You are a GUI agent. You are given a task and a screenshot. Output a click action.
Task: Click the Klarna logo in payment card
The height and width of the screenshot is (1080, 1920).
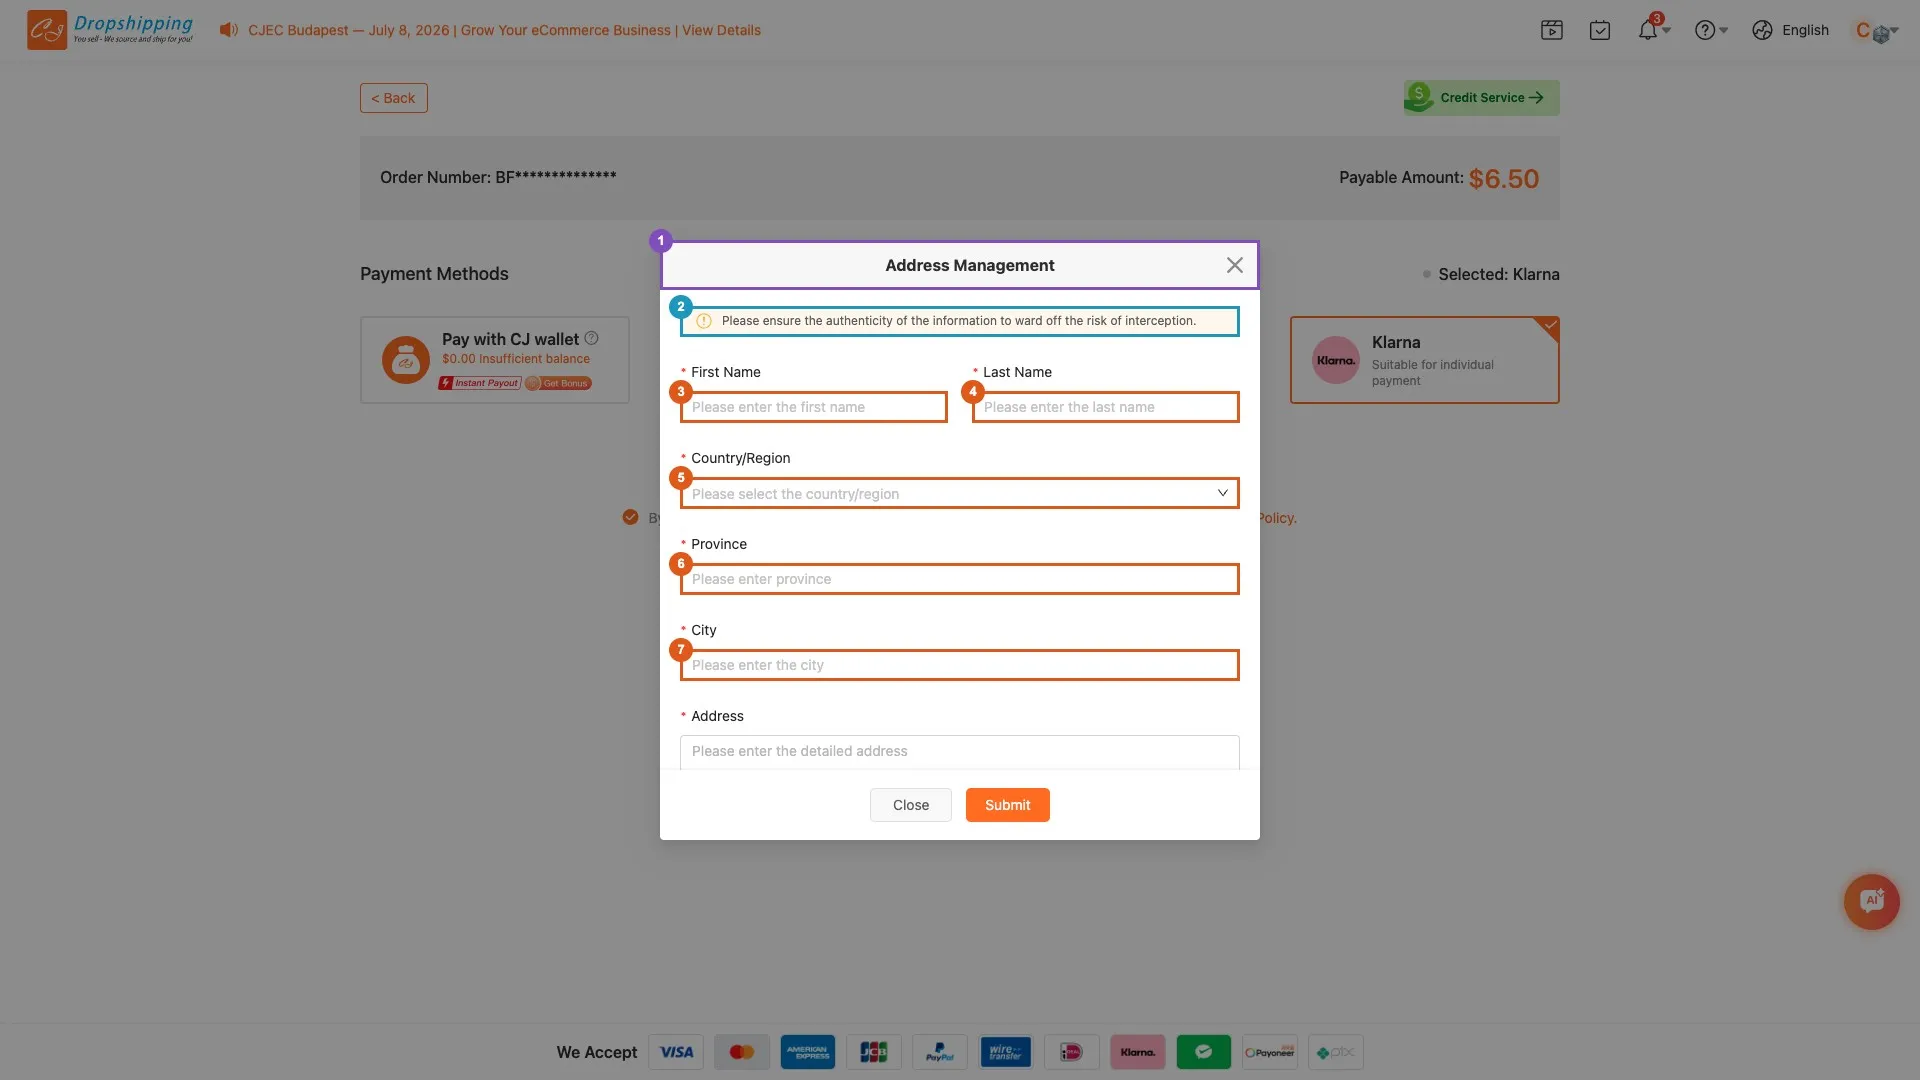[1336, 360]
